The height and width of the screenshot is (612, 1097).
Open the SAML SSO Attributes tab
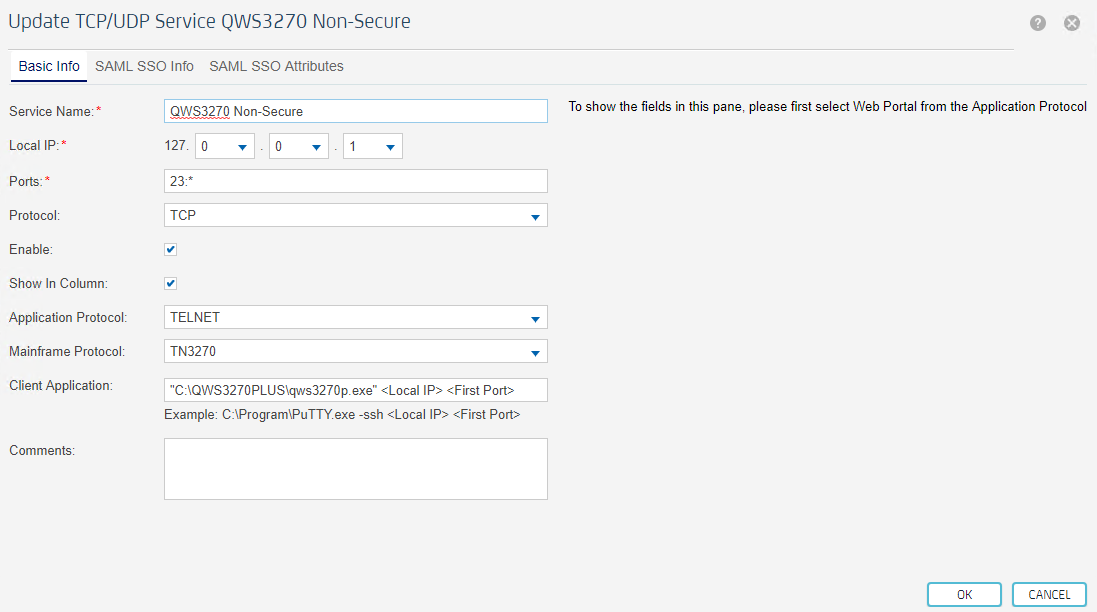coord(276,66)
